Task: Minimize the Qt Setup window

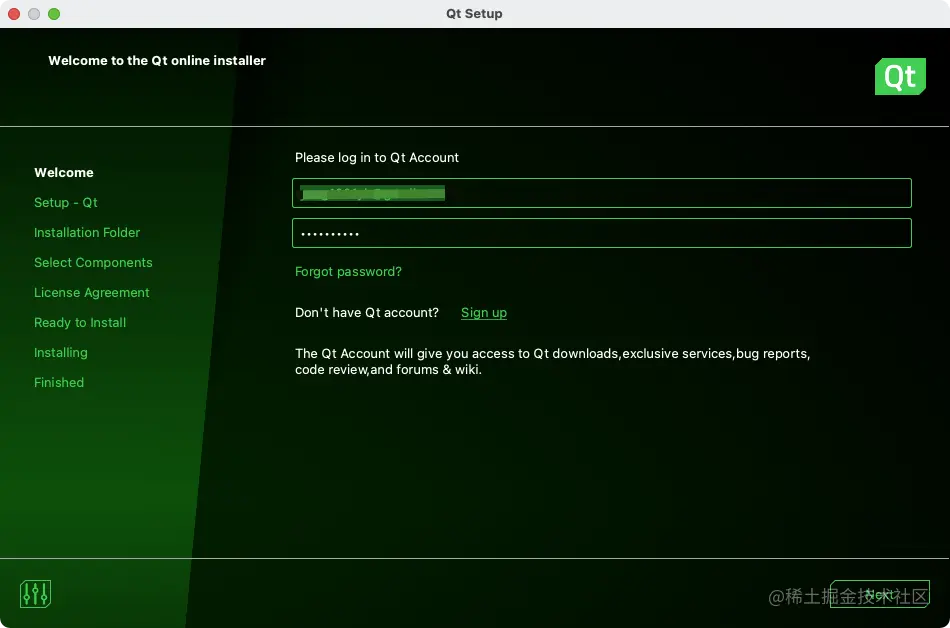Action: [34, 14]
